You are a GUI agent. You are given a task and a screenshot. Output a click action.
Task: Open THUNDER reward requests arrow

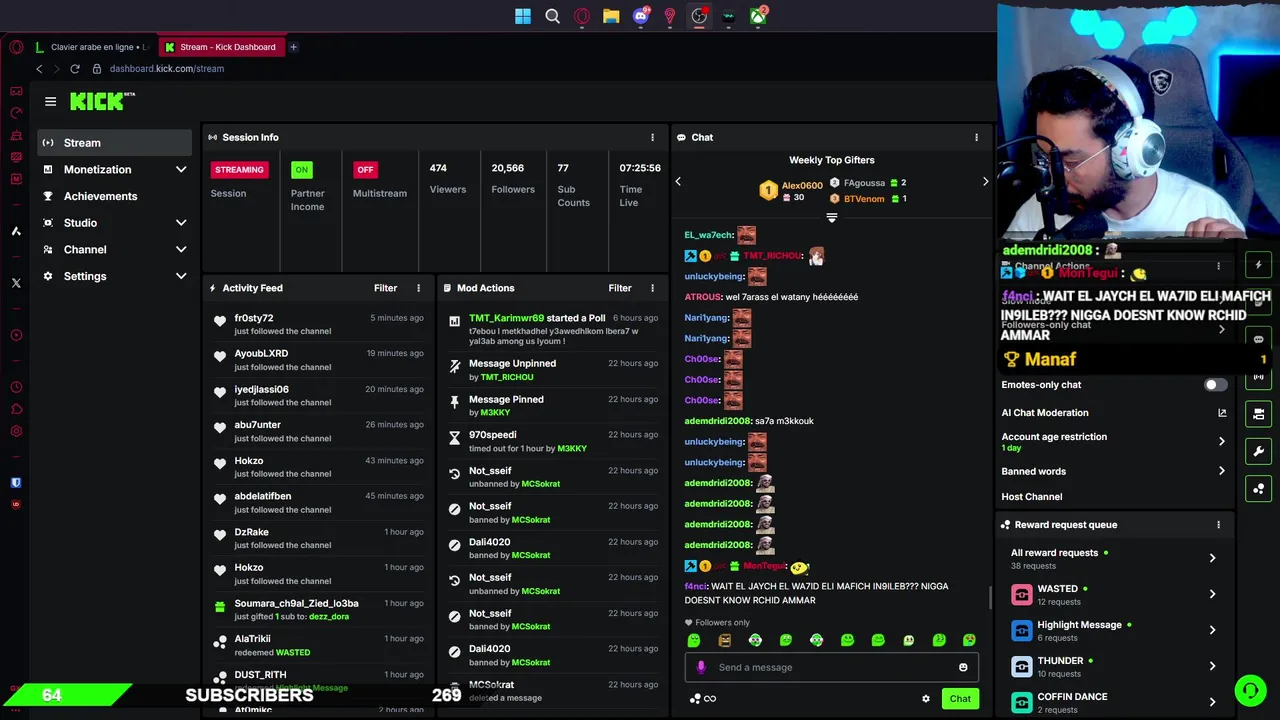[1212, 666]
